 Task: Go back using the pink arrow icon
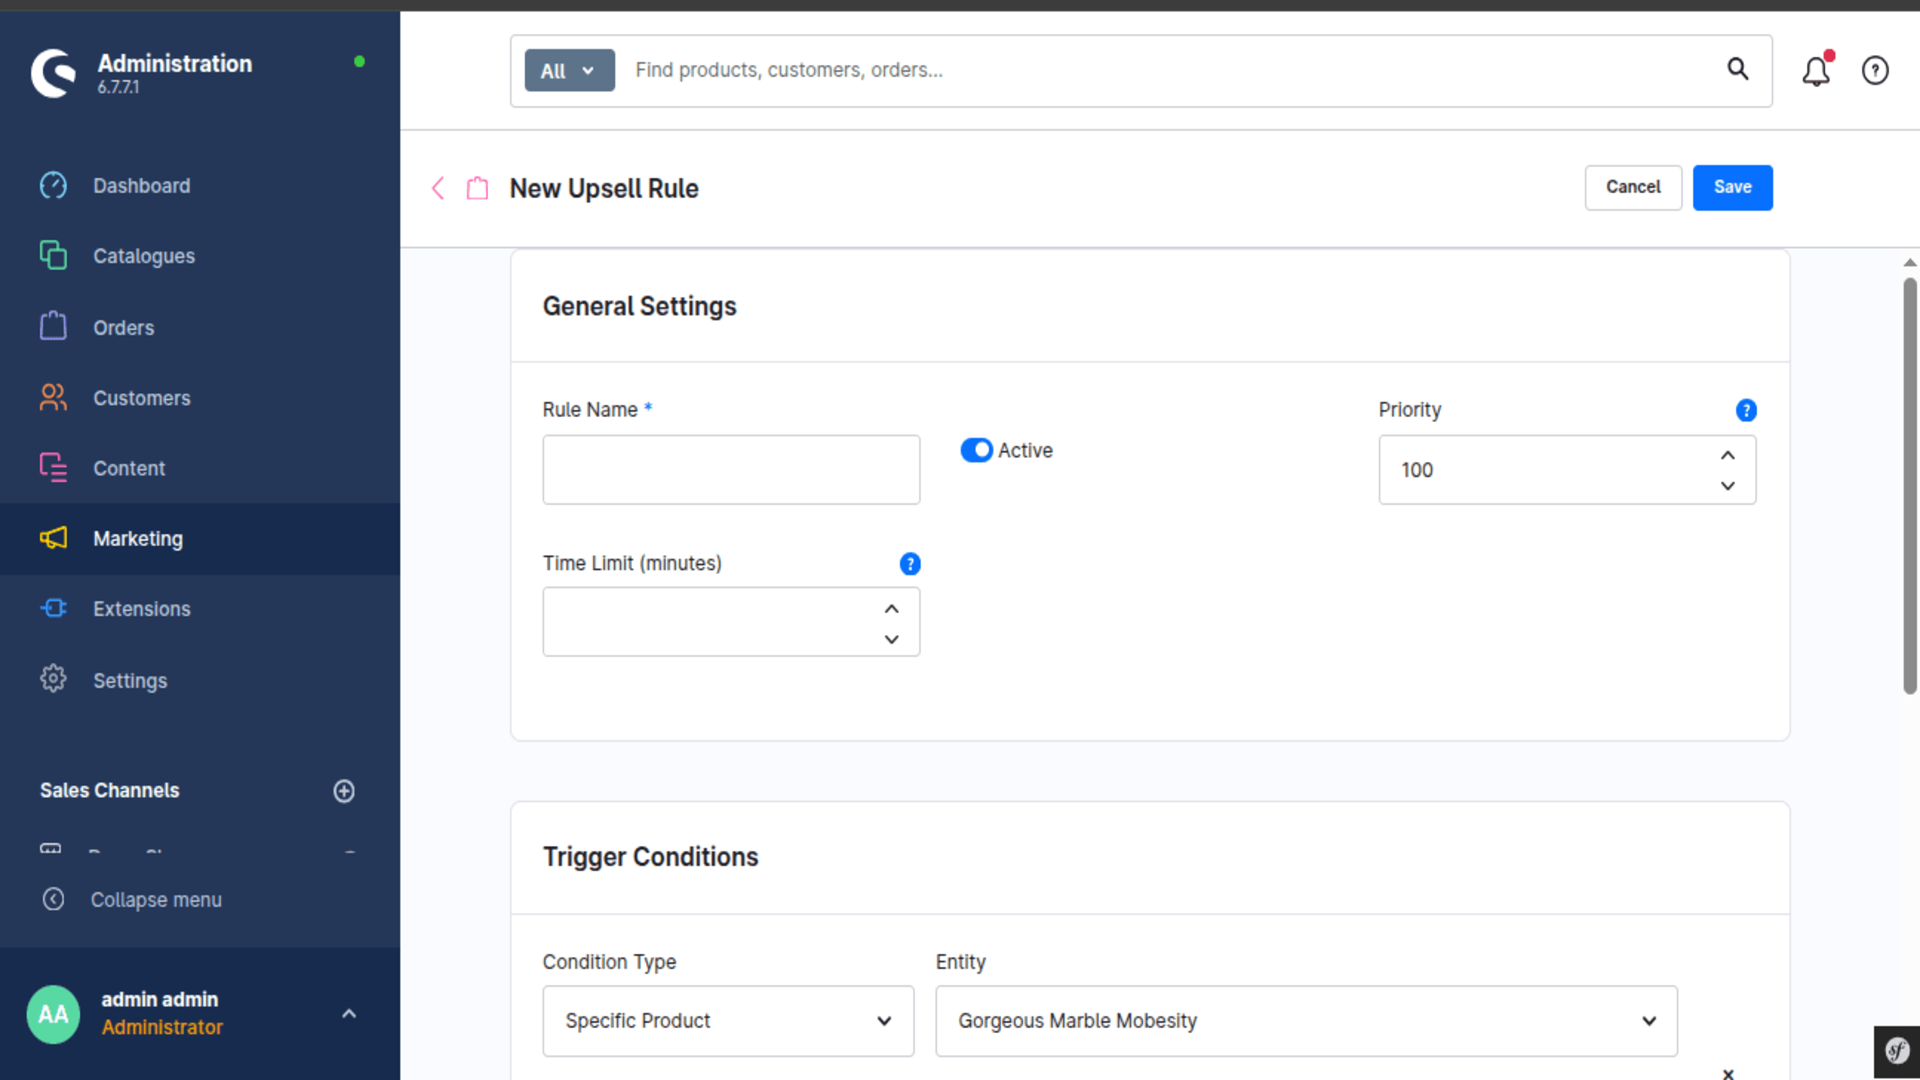(x=438, y=188)
